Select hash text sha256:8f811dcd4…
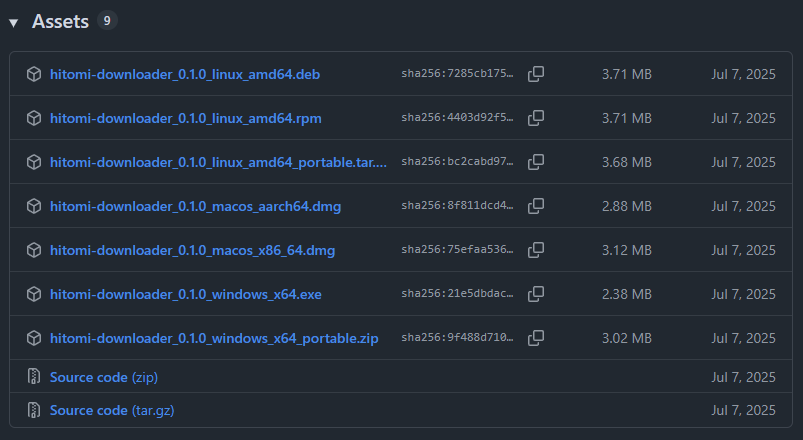The height and width of the screenshot is (440, 803). 457,205
